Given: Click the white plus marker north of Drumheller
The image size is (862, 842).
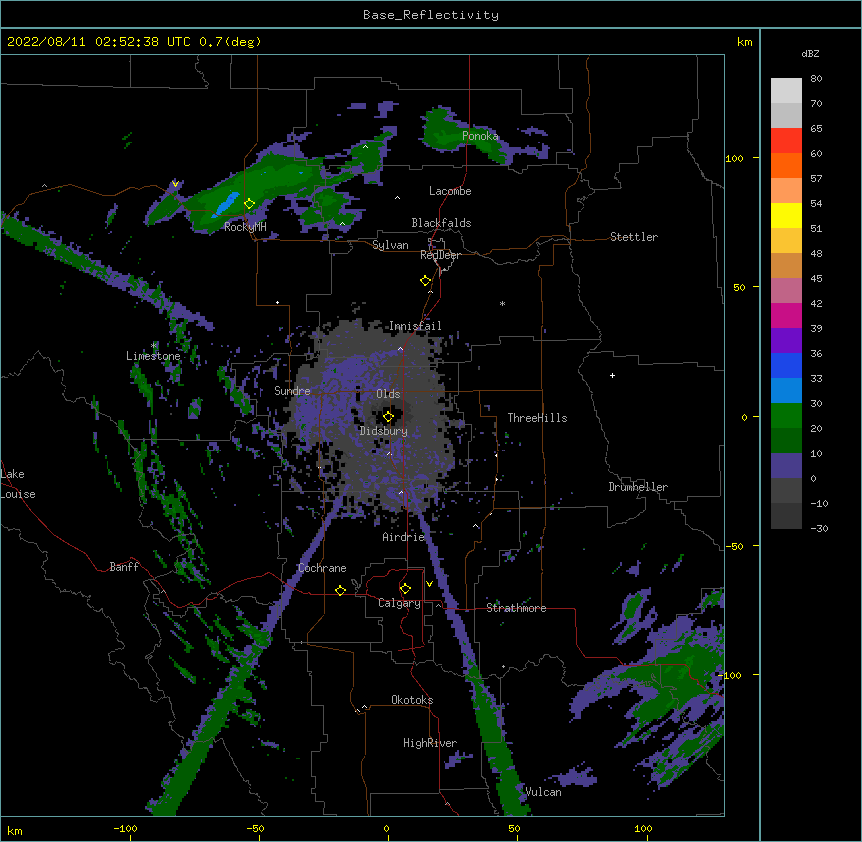Looking at the screenshot, I should pyautogui.click(x=612, y=375).
